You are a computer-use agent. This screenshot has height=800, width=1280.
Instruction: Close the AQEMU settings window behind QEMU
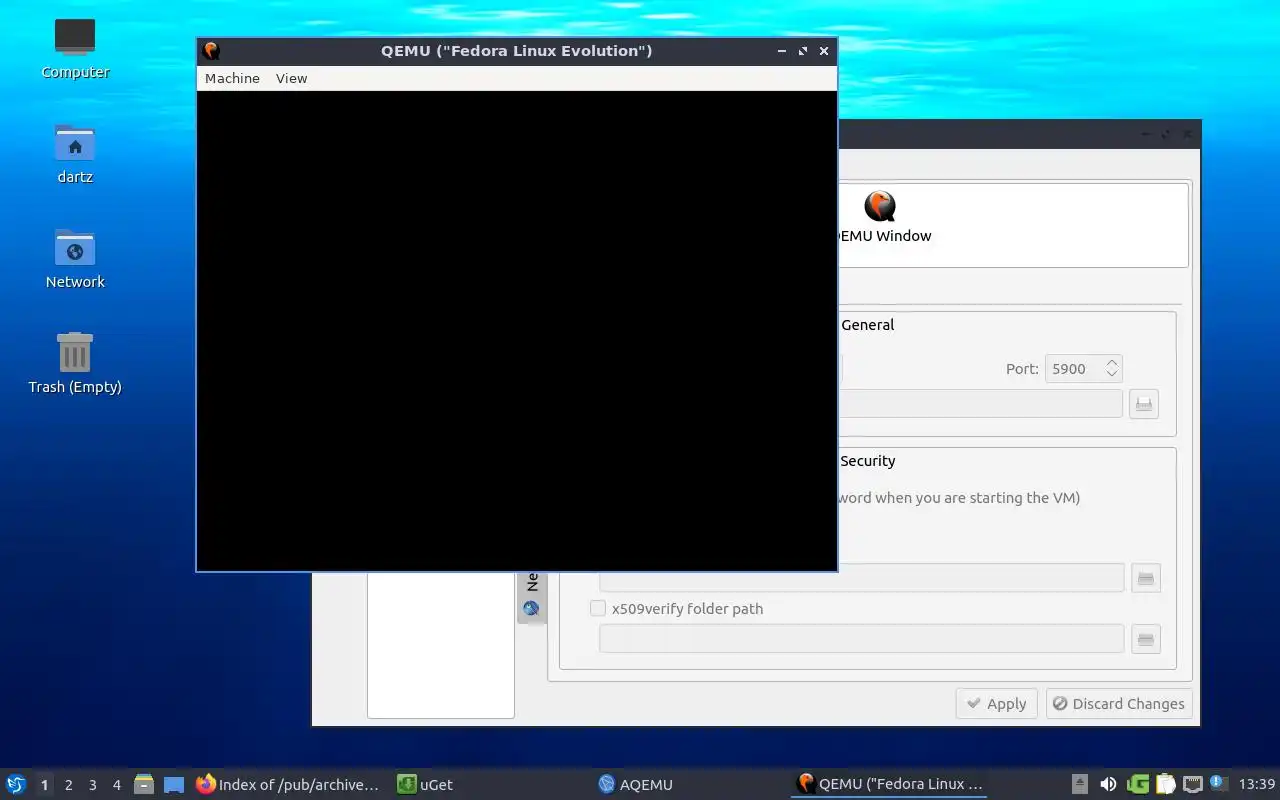pos(1187,134)
